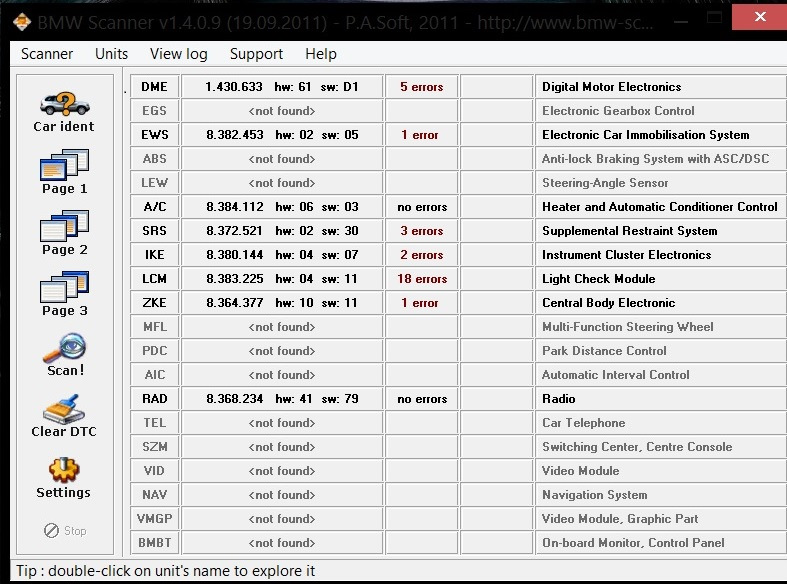Open the Help menu
Image resolution: width=787 pixels, height=584 pixels.
pos(321,54)
